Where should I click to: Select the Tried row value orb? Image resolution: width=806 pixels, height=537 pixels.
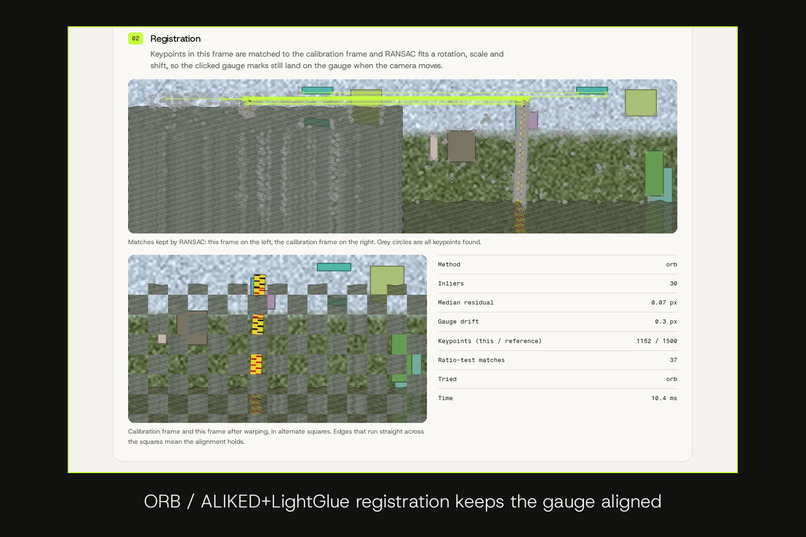671,379
